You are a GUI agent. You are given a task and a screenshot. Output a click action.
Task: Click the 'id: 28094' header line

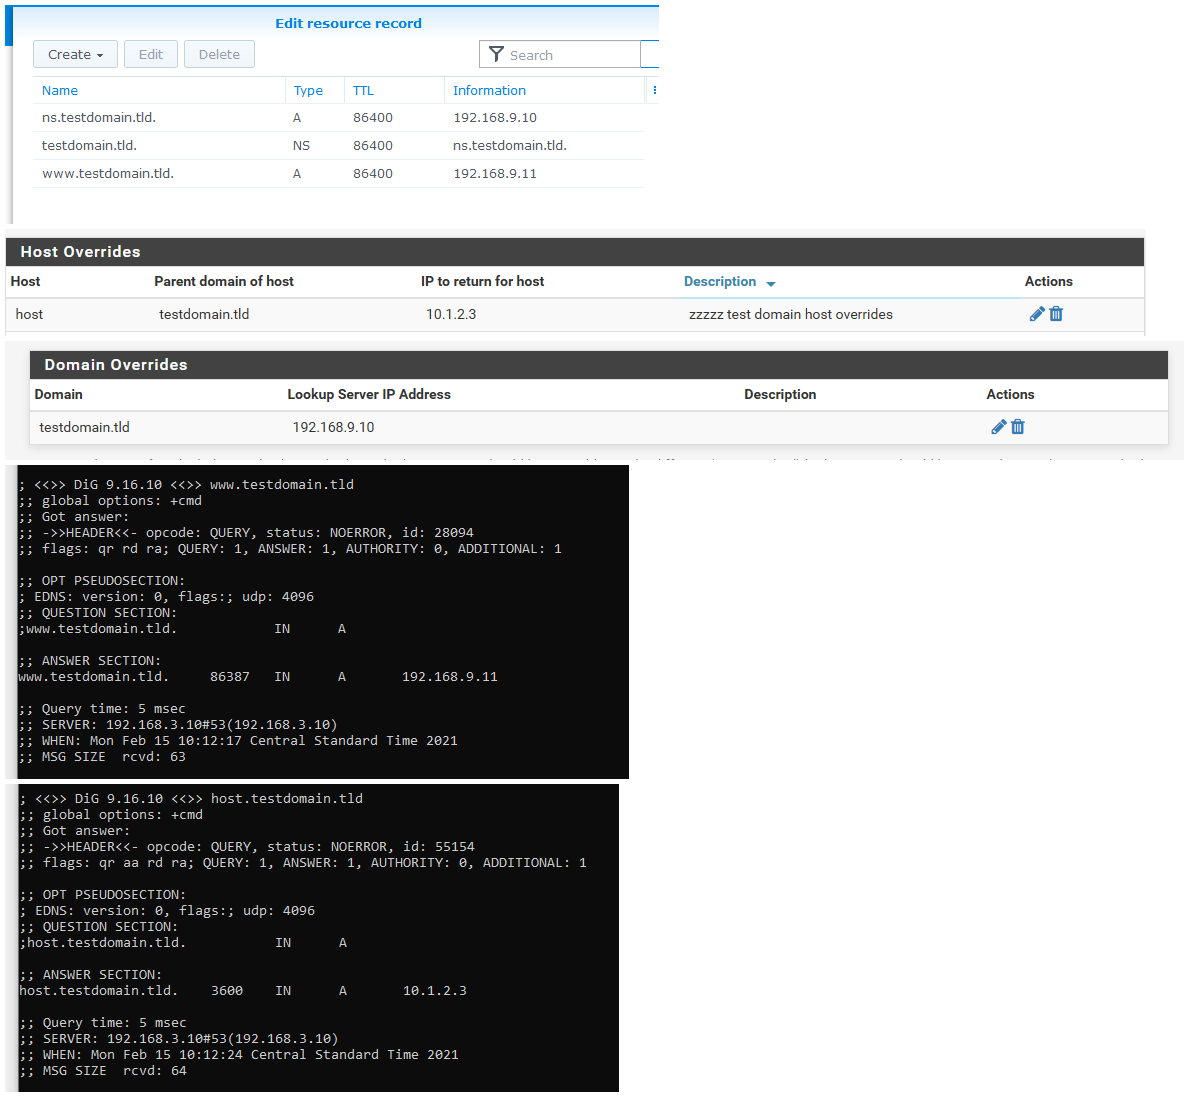click(x=246, y=532)
